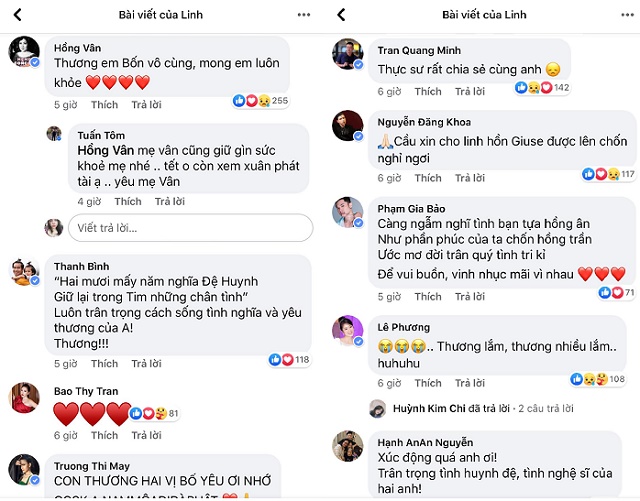Reply to Nguyễn Đăng Khoa's comment
This screenshot has width=640, height=501.
pyautogui.click(x=470, y=178)
